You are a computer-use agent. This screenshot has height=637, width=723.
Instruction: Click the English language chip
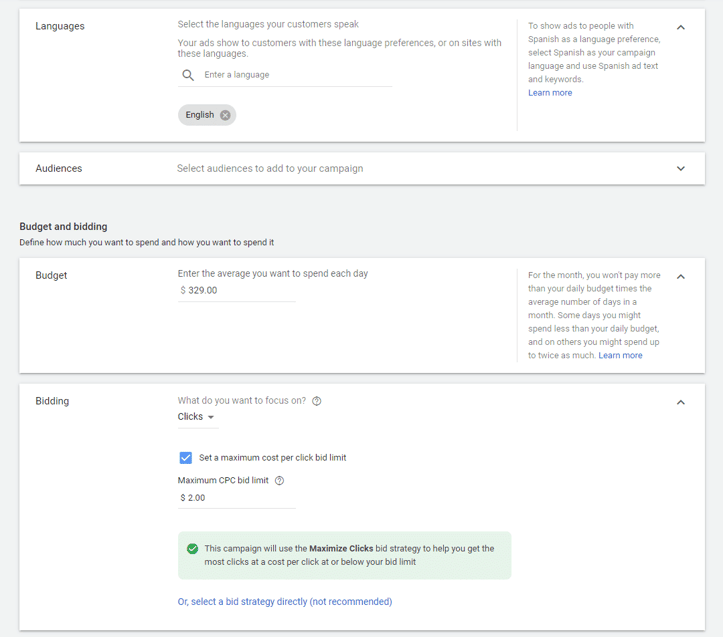[x=200, y=115]
